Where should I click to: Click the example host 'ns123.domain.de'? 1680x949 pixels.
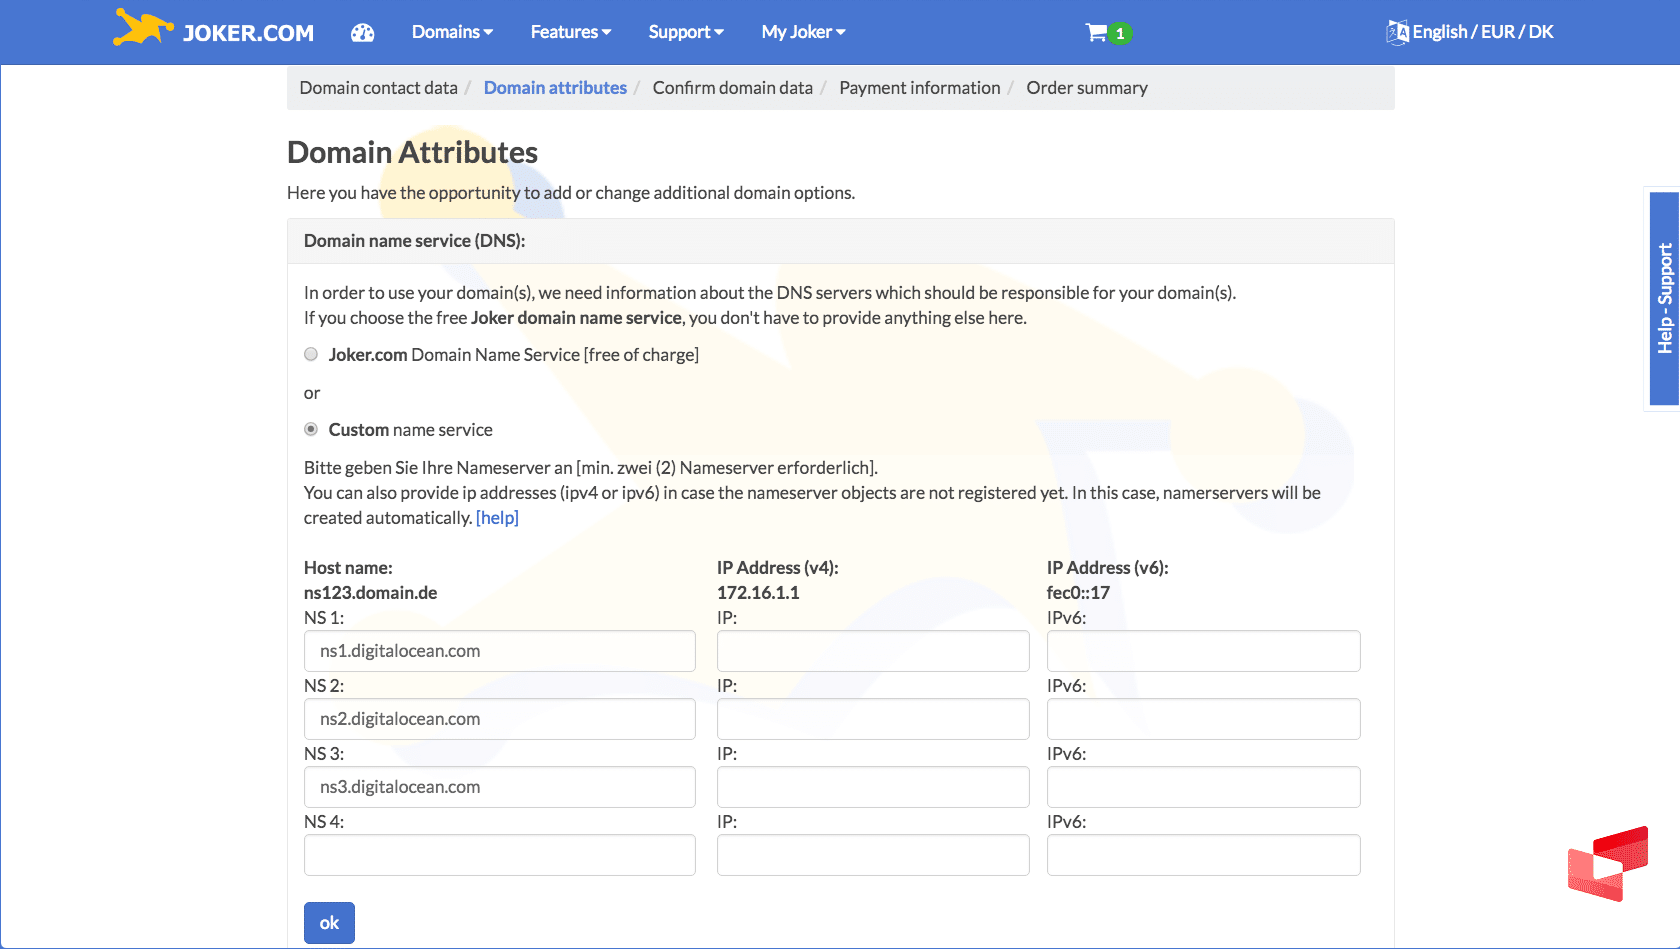click(371, 593)
